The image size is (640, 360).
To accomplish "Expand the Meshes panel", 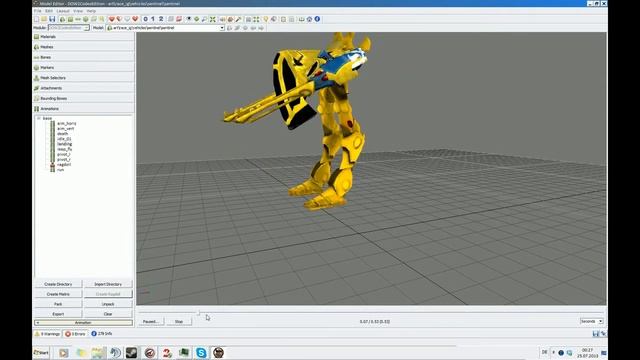I will tap(83, 47).
